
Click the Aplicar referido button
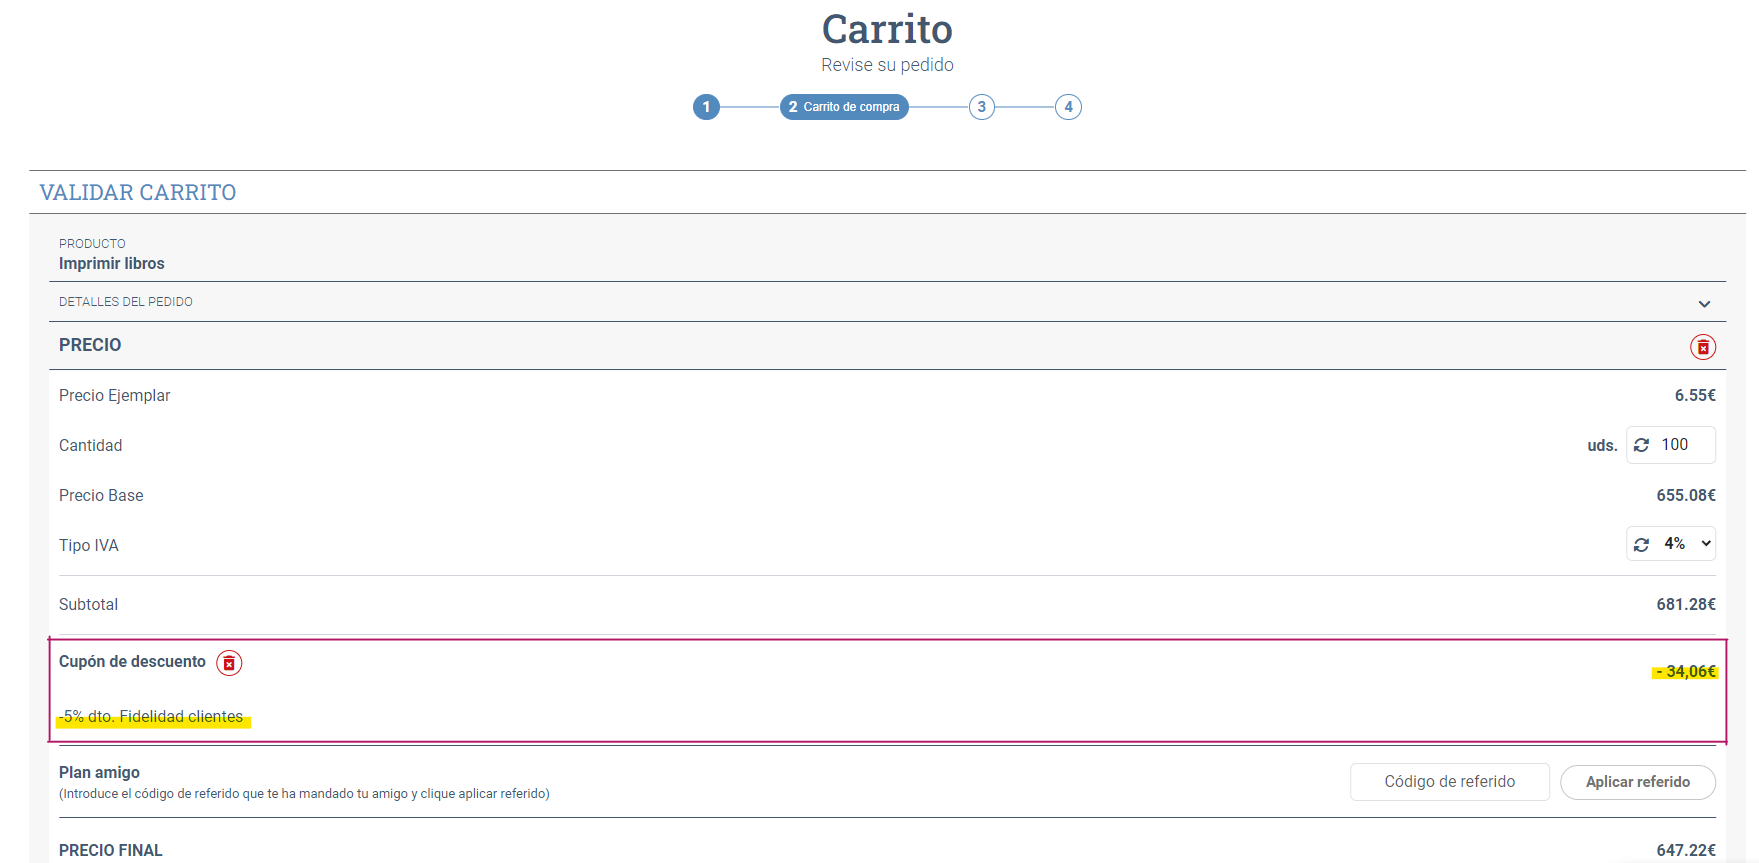tap(1637, 782)
